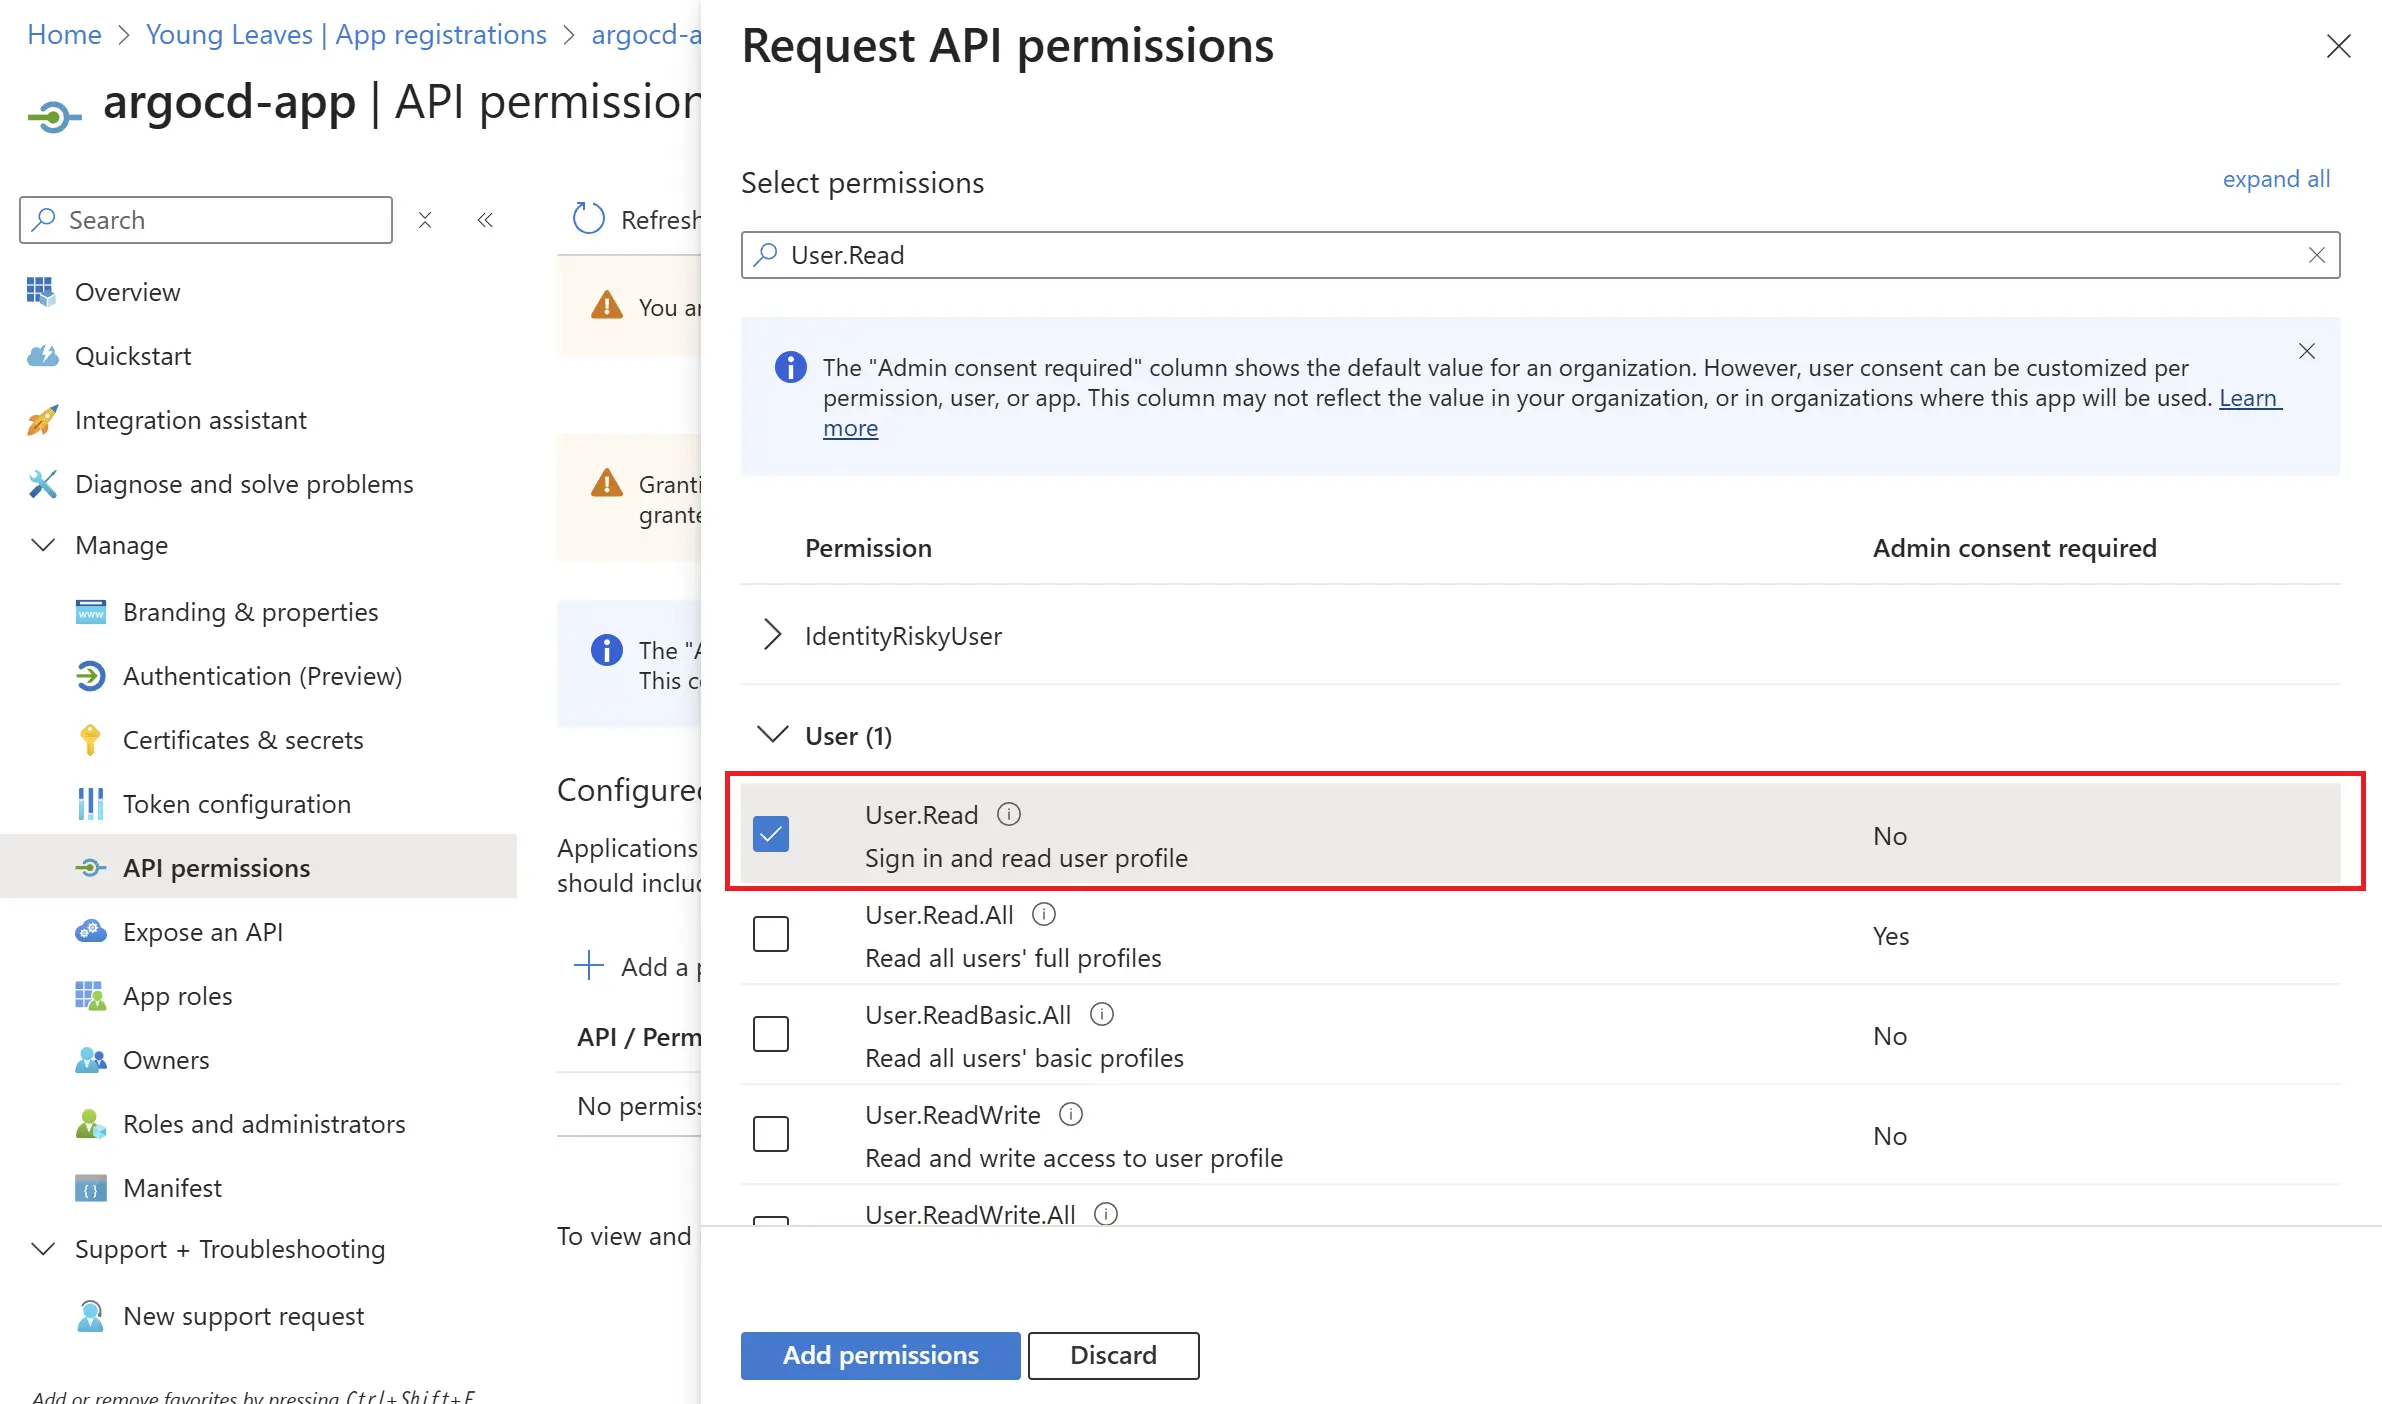This screenshot has width=2382, height=1404.
Task: Click the New support request person icon
Action: (90, 1316)
